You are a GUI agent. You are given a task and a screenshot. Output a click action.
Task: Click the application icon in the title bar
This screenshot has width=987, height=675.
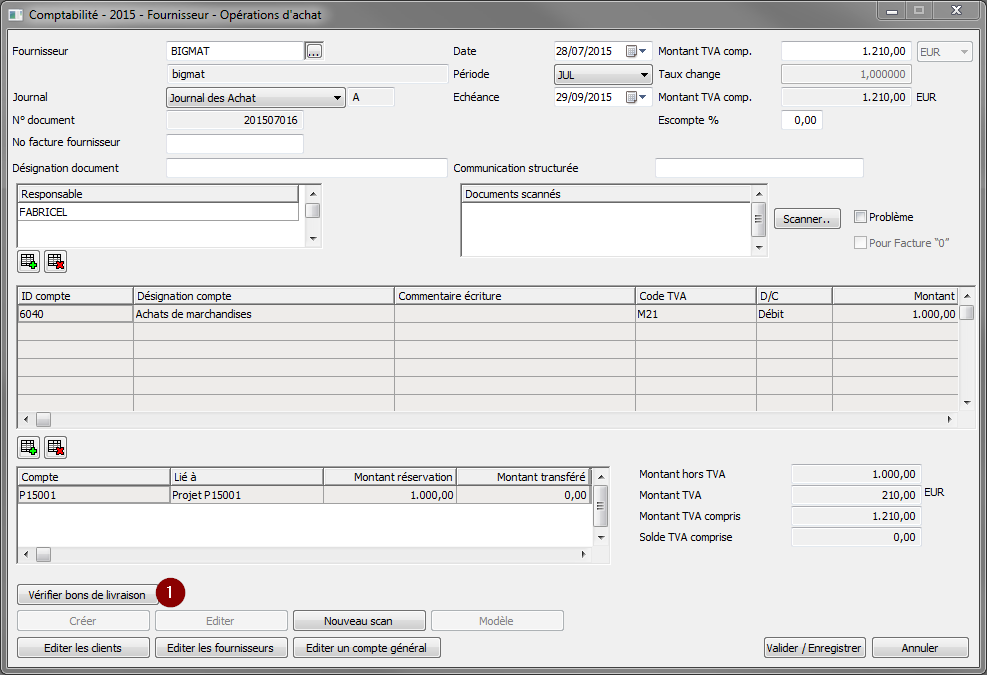click(16, 15)
